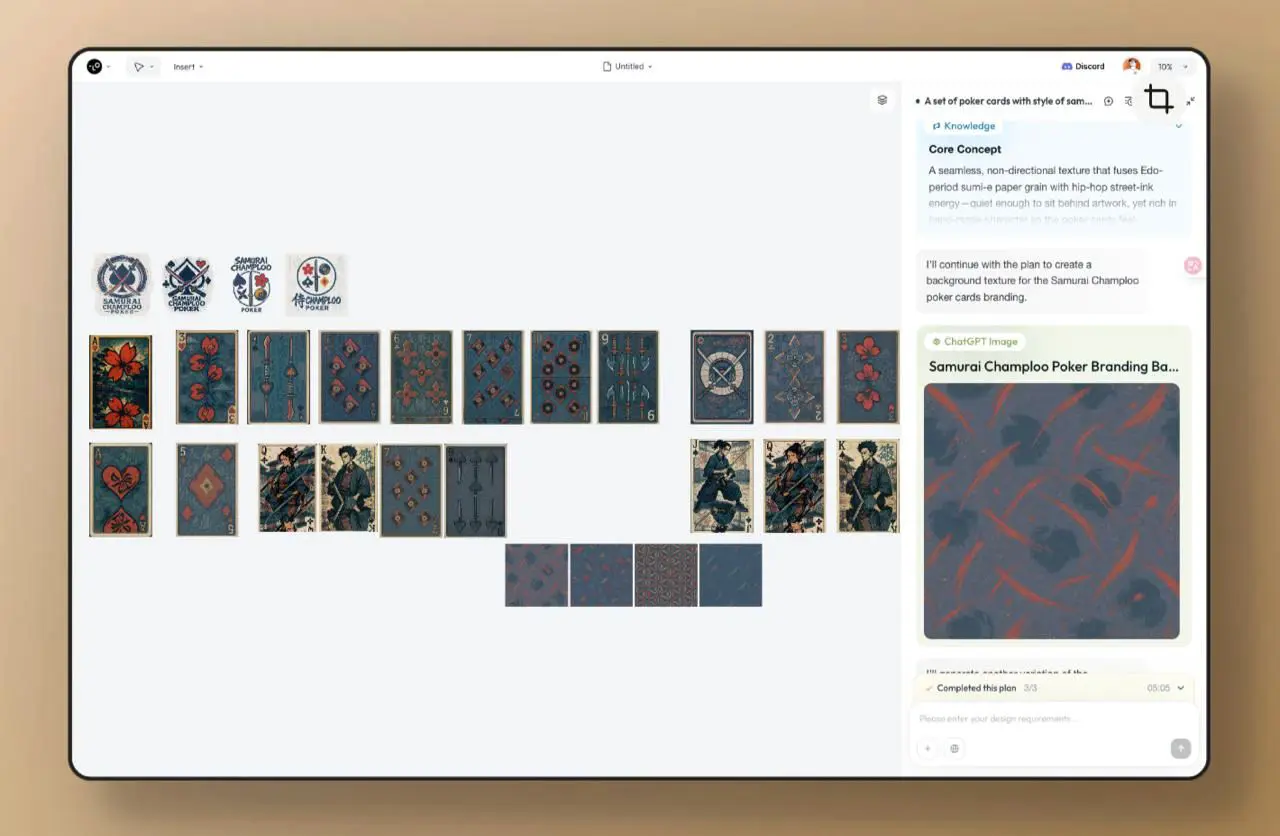The width and height of the screenshot is (1280, 836).
Task: Open the layers panel icon
Action: point(882,100)
